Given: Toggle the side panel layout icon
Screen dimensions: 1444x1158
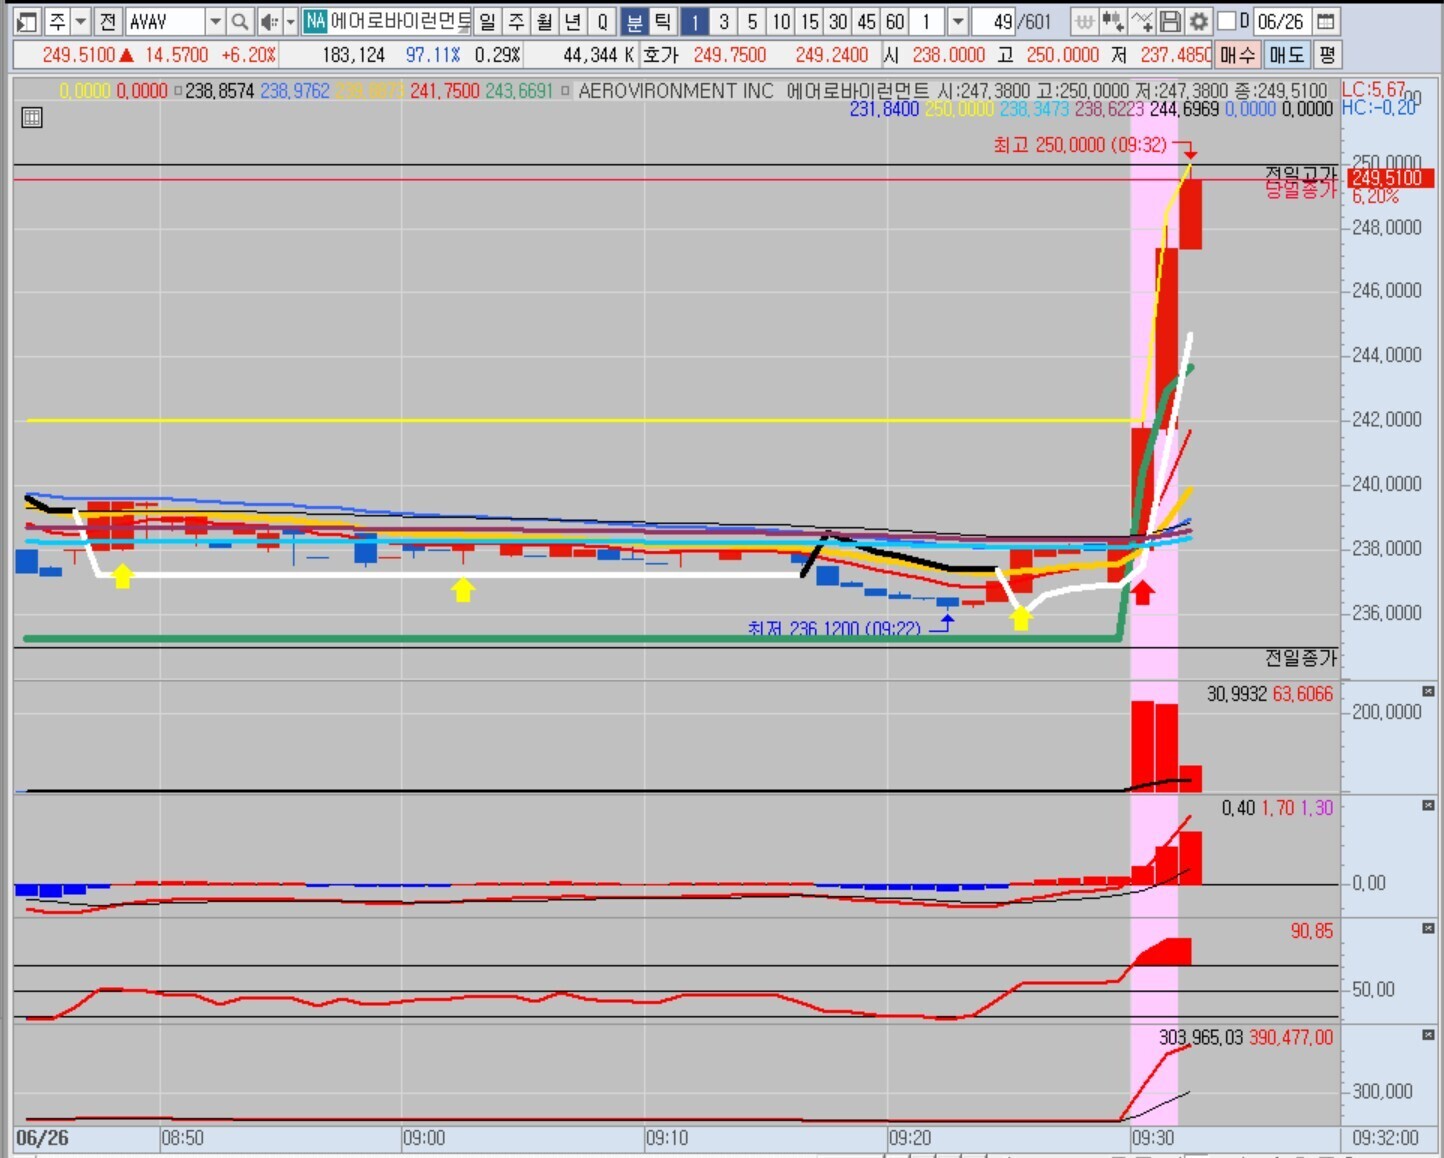Looking at the screenshot, I should coord(27,21).
